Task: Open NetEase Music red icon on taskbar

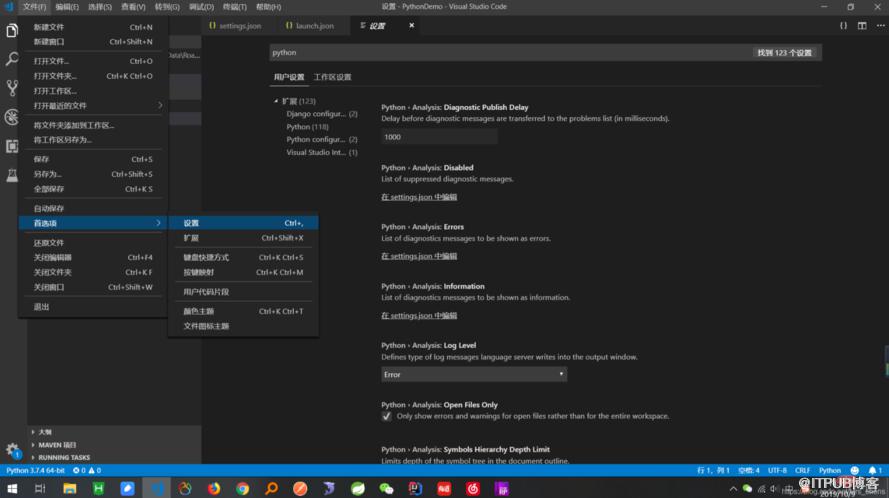Action: 473,488
